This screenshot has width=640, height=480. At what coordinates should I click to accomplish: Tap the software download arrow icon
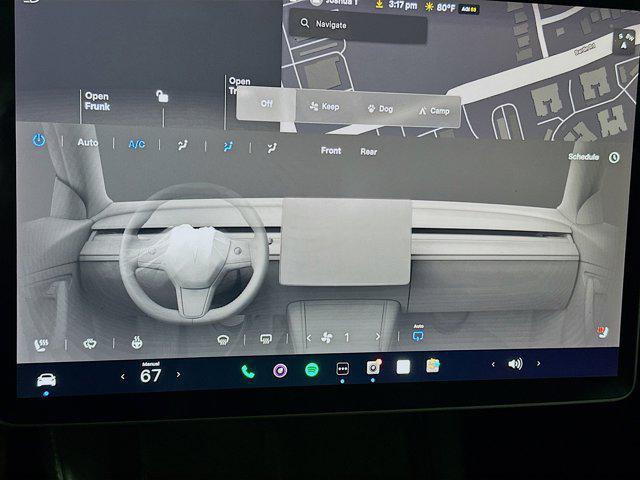[x=380, y=4]
